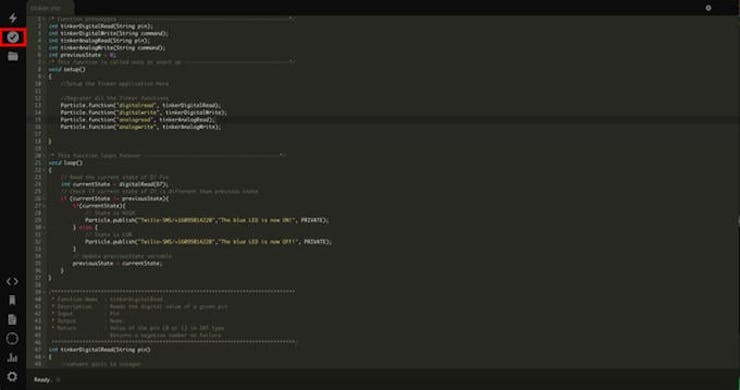Open the Code panel with angle brackets icon
The width and height of the screenshot is (740, 390).
[x=12, y=281]
